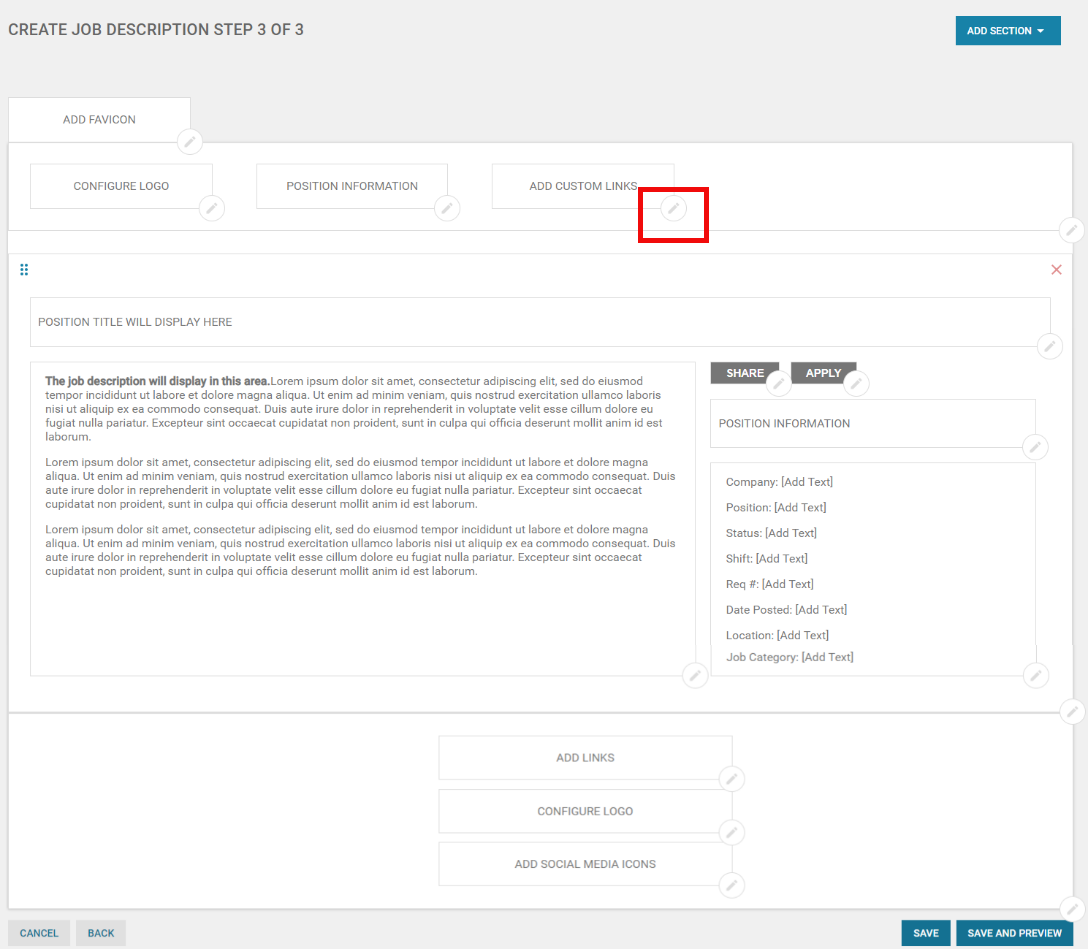Edit the Share button via its pencil icon
This screenshot has width=1088, height=949.
pyautogui.click(x=779, y=384)
